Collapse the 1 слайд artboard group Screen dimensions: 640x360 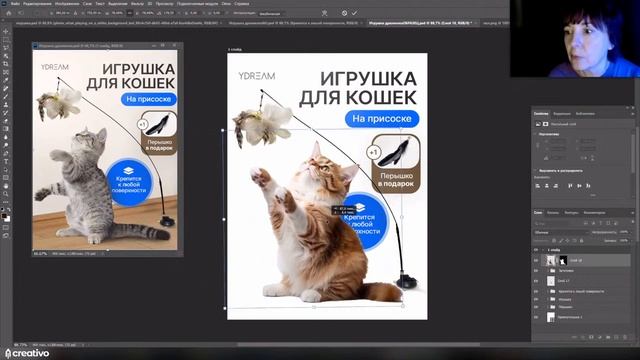click(543, 250)
